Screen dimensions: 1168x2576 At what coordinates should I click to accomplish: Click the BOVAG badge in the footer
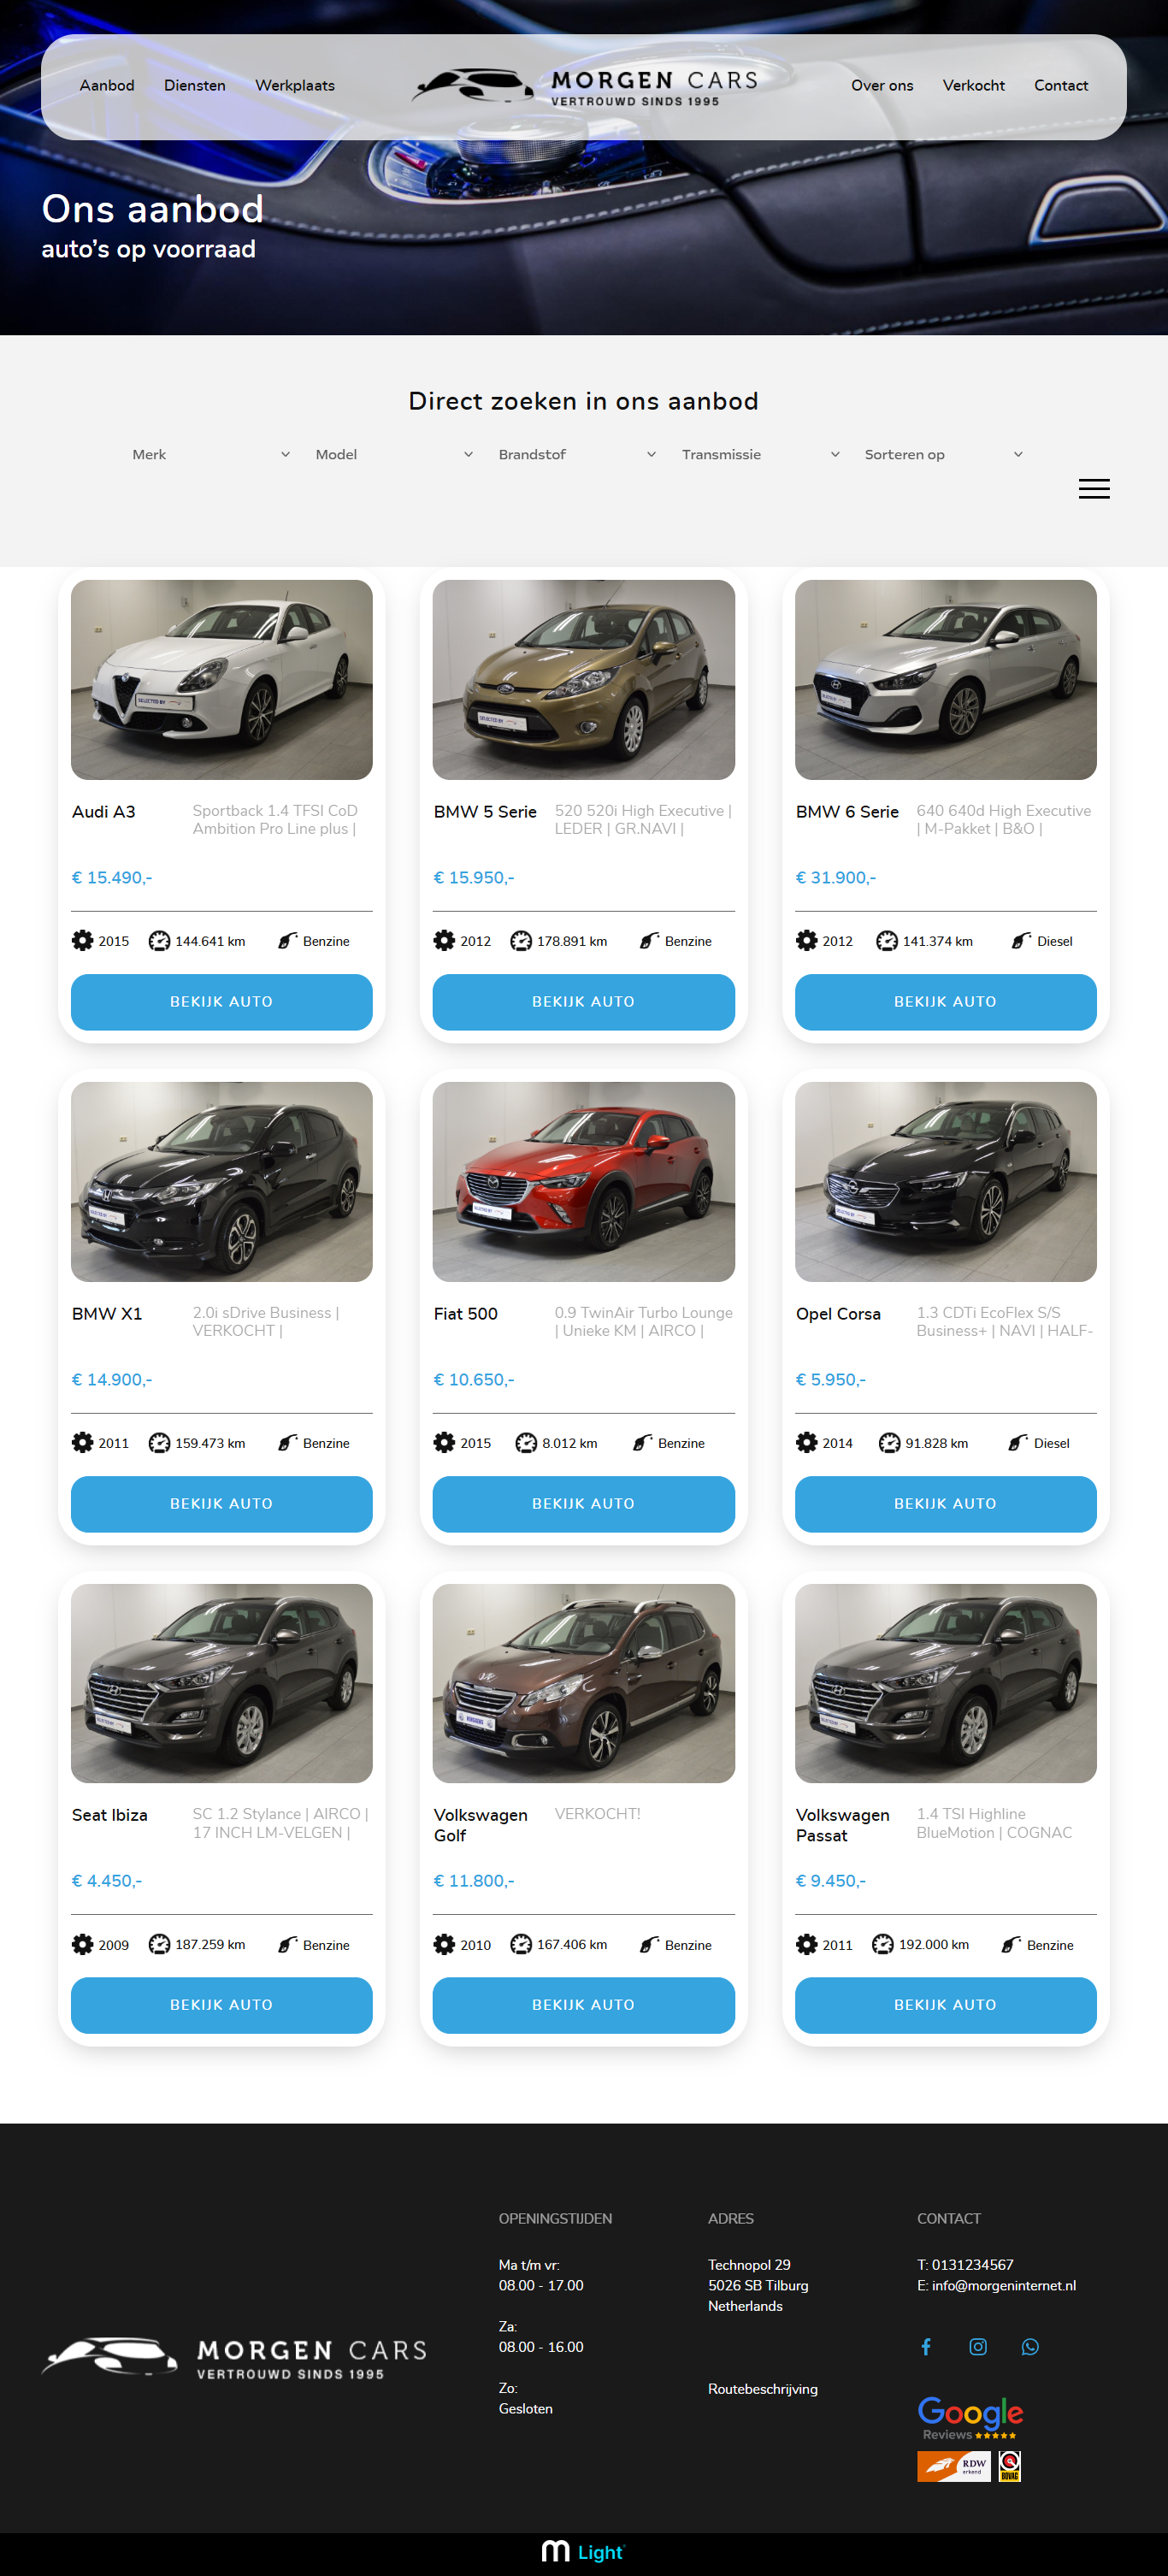coord(1010,2466)
